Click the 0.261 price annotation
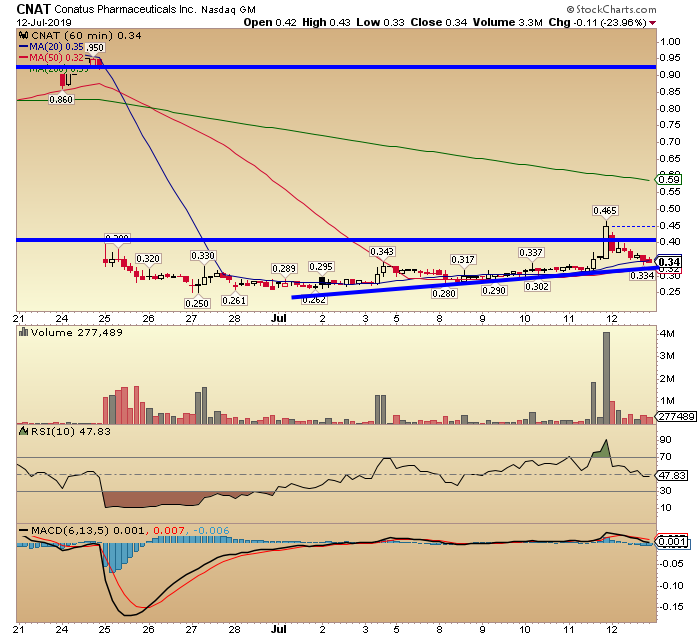 pos(234,301)
